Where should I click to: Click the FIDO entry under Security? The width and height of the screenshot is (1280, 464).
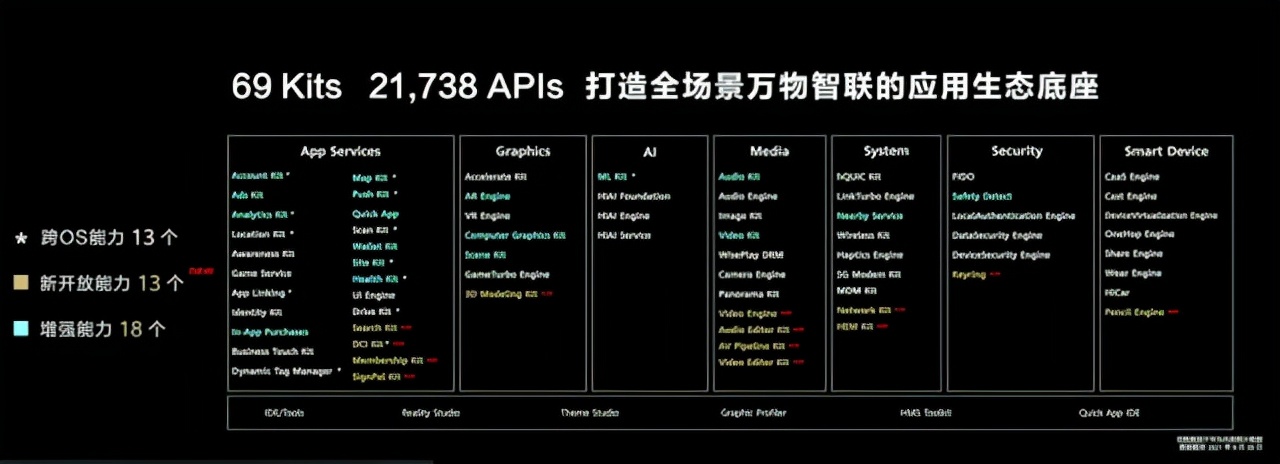(x=963, y=176)
